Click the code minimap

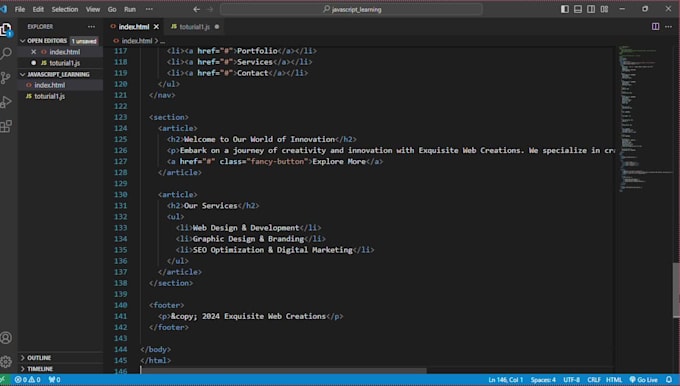click(644, 119)
